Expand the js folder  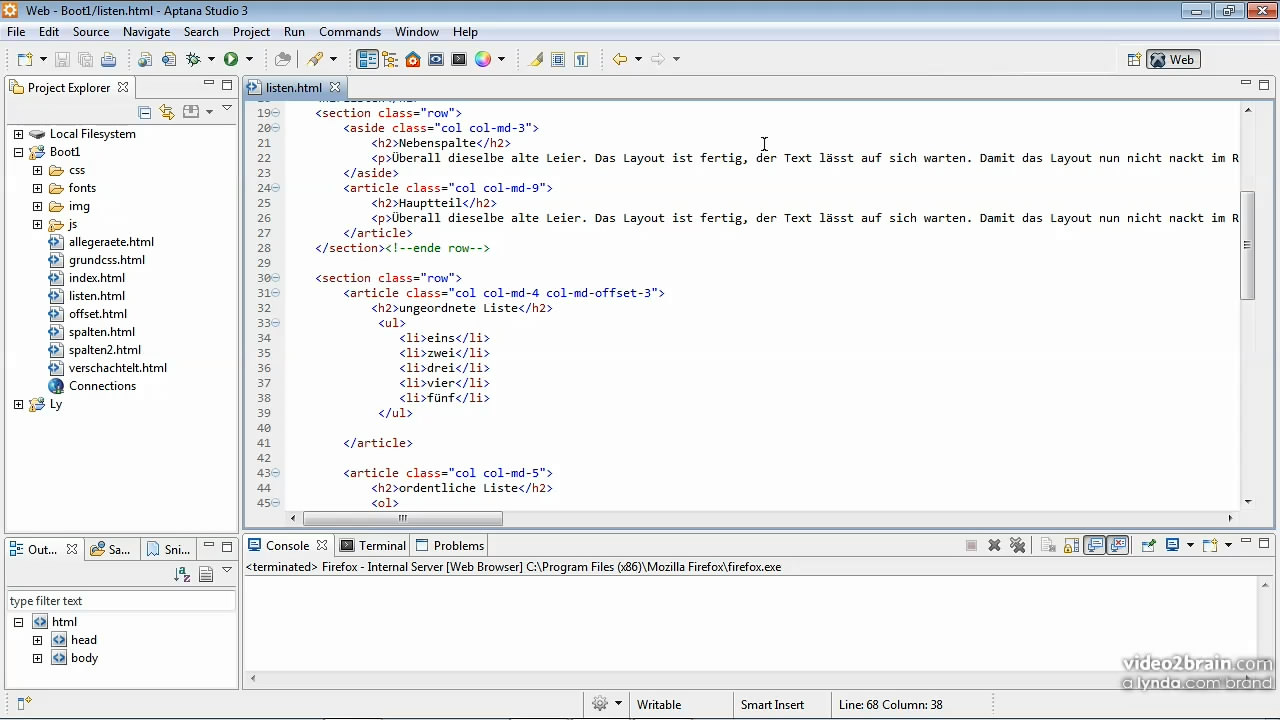point(37,224)
